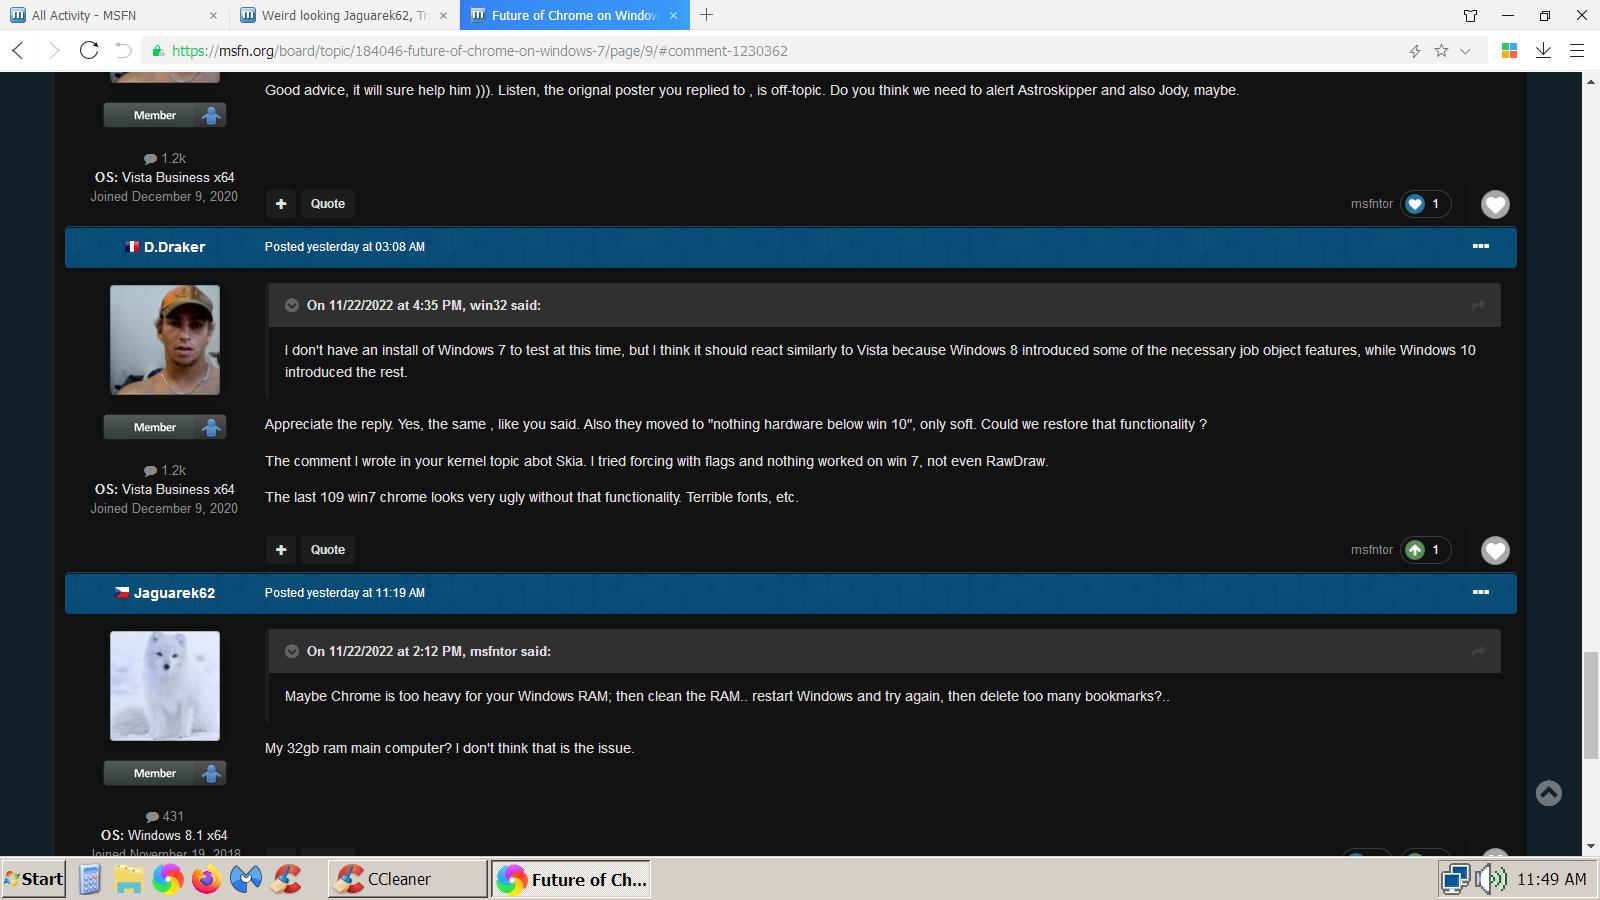This screenshot has height=900, width=1600.
Task: Open the browser downloads icon
Action: pyautogui.click(x=1543, y=51)
